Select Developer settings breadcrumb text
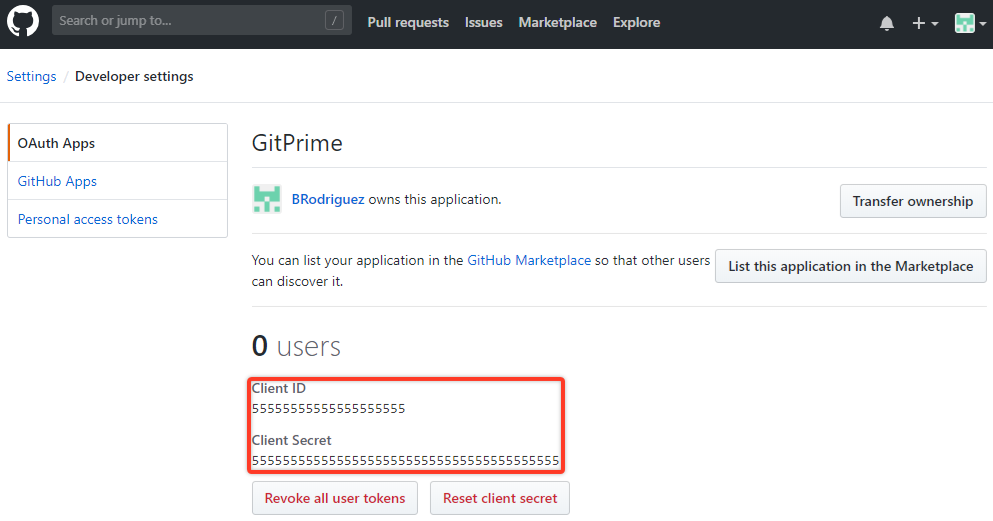Image resolution: width=993 pixels, height=521 pixels. tap(134, 77)
